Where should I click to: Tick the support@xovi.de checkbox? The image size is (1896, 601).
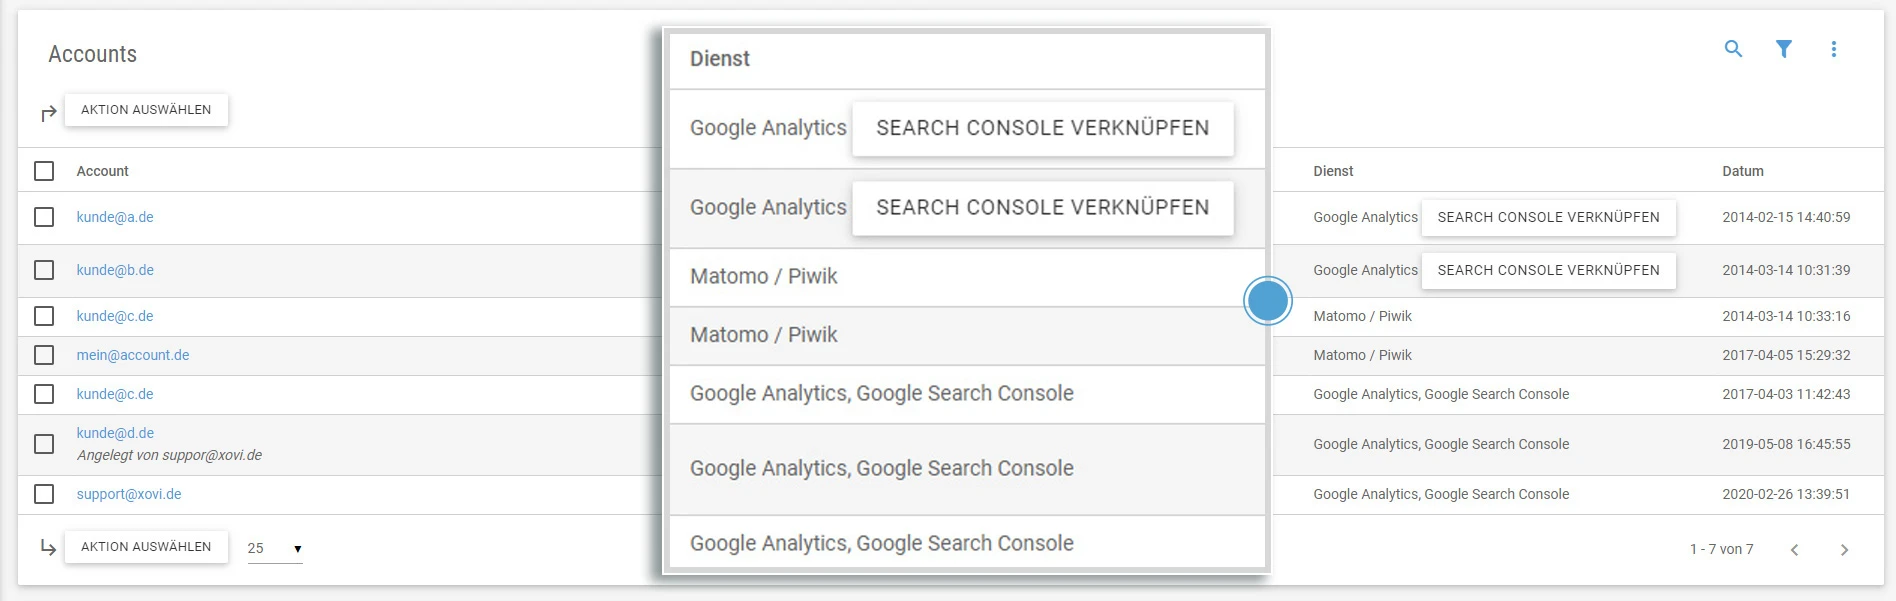44,494
